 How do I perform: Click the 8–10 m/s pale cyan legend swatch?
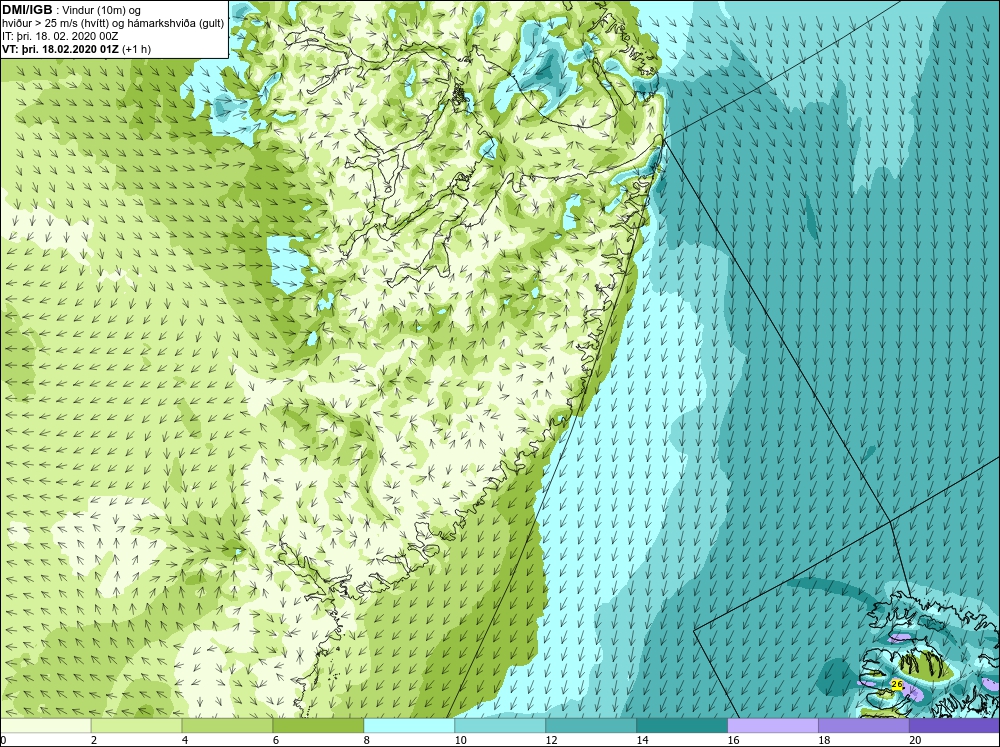pyautogui.click(x=409, y=725)
